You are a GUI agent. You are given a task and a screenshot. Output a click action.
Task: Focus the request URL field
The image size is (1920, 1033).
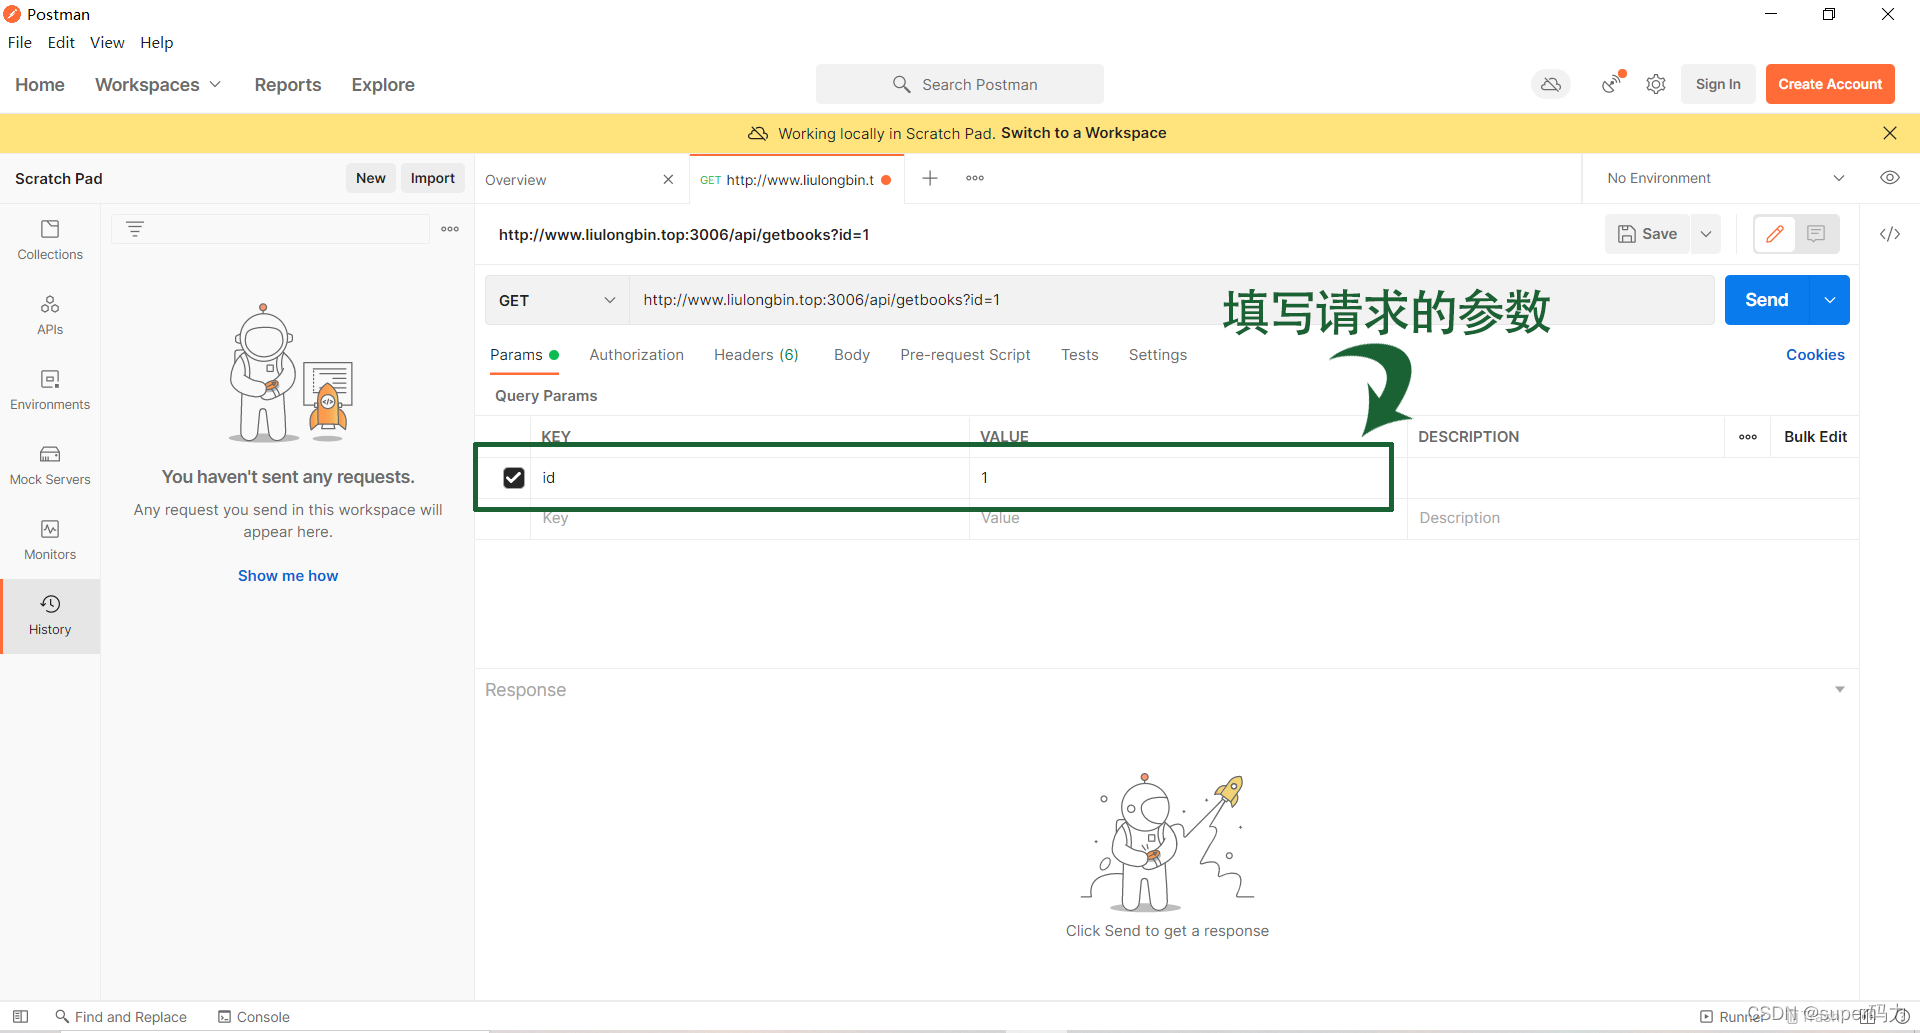click(1171, 300)
